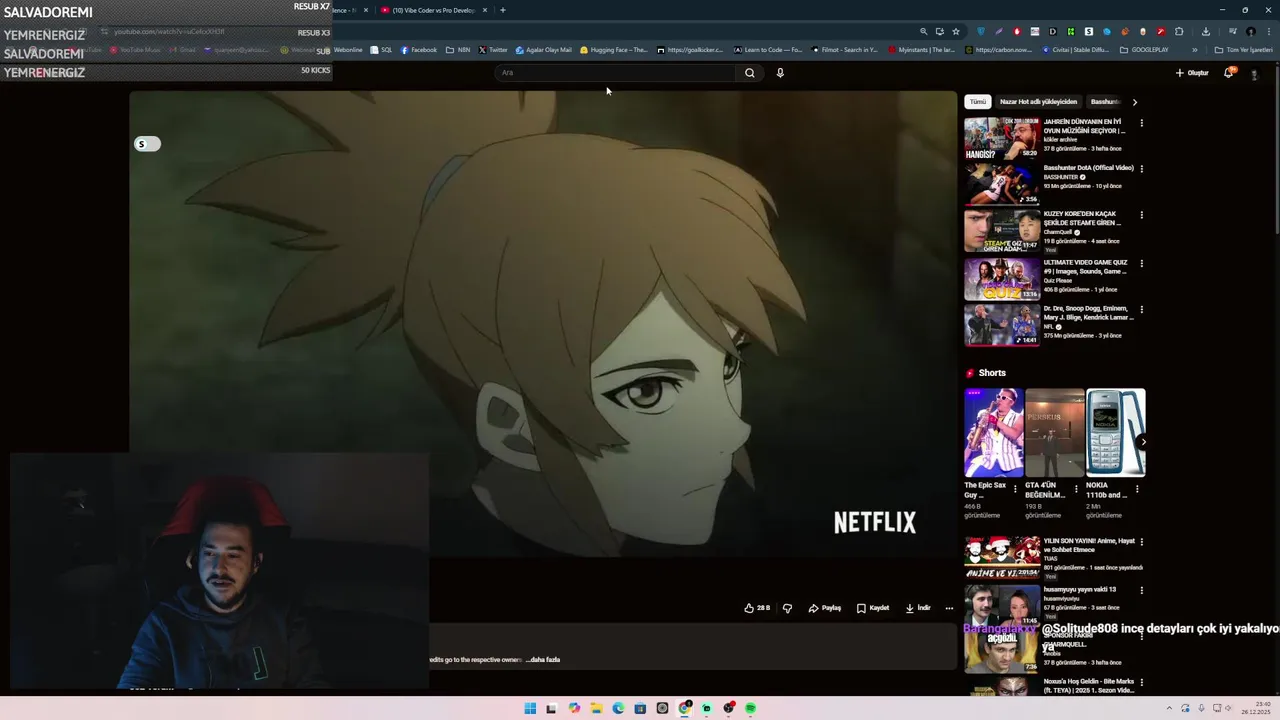Open the NBN bookmark folder
This screenshot has height=720, width=1280.
tap(458, 50)
